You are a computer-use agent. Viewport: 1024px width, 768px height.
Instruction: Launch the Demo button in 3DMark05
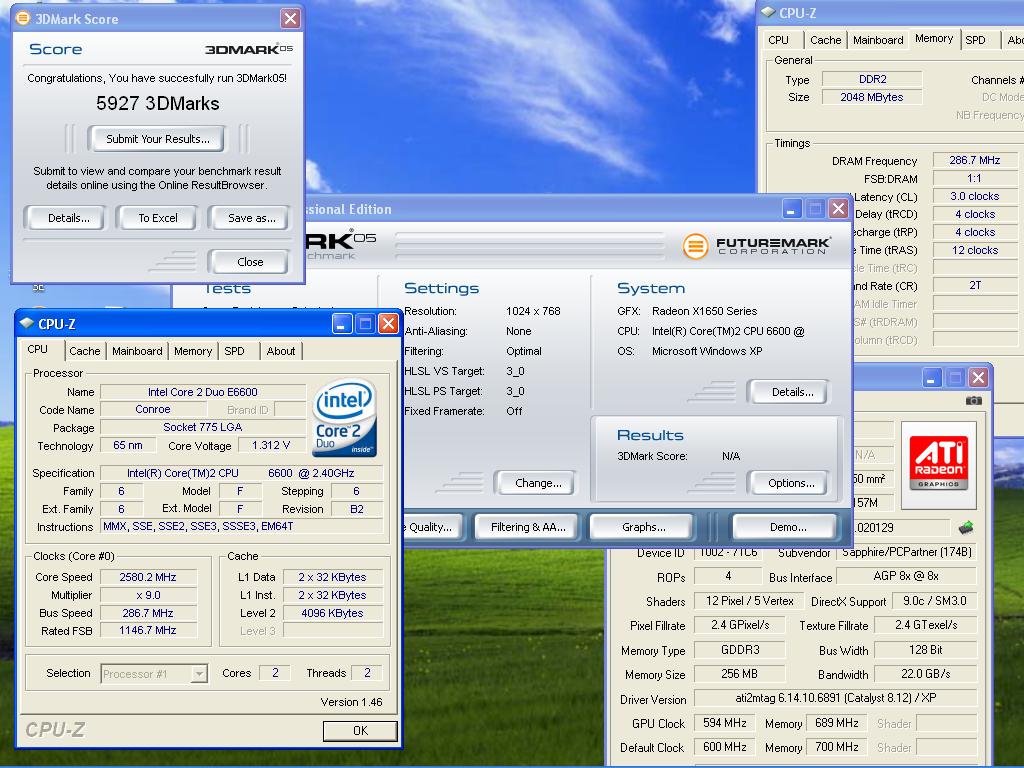786,526
